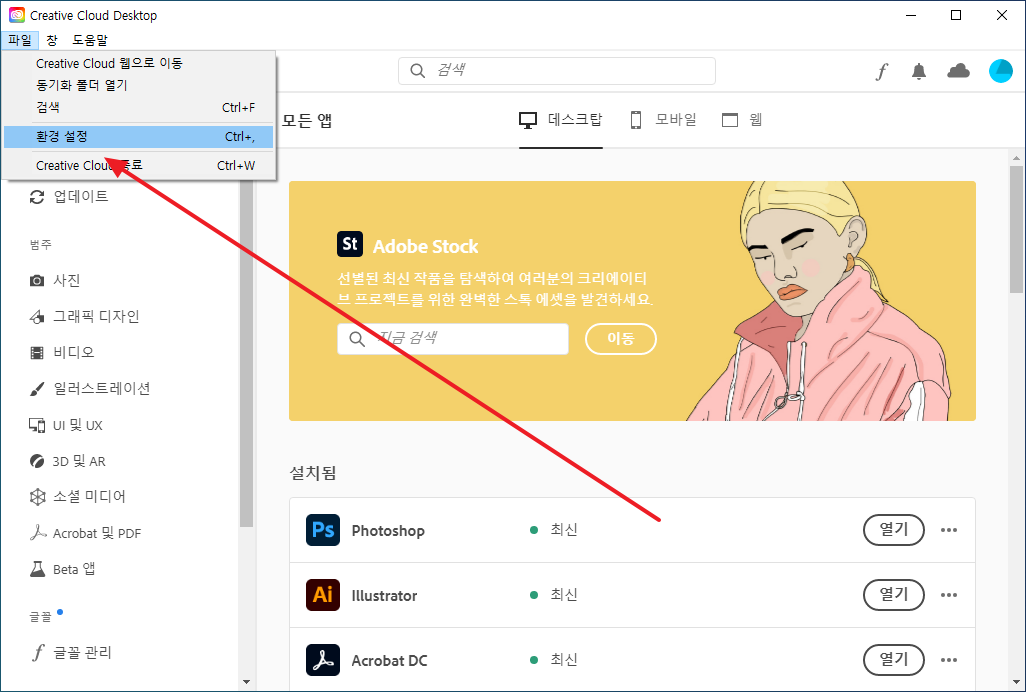Click the 이동 button on Stock banner

(620, 339)
